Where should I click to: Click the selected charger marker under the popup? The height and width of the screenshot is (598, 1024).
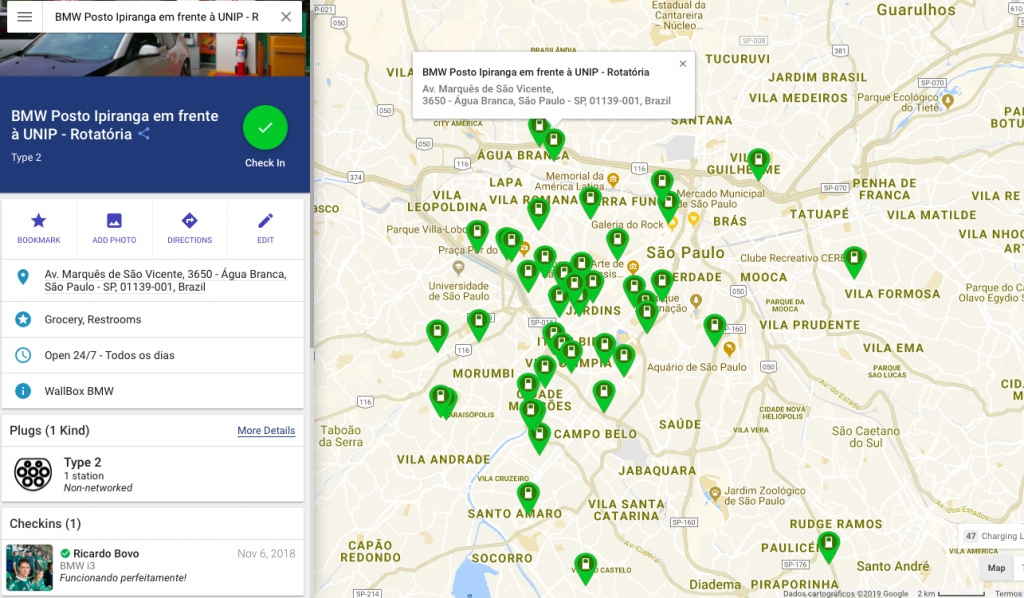(x=554, y=144)
